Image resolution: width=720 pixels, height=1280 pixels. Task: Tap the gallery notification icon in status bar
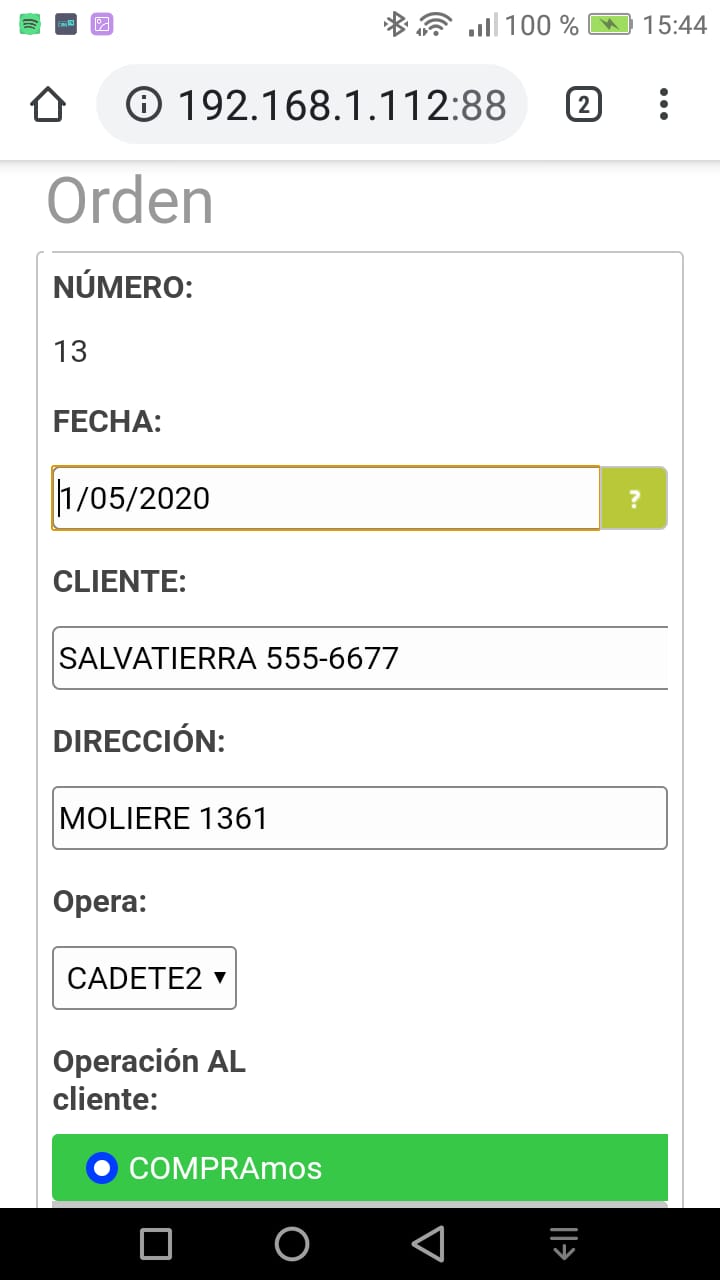[x=102, y=25]
